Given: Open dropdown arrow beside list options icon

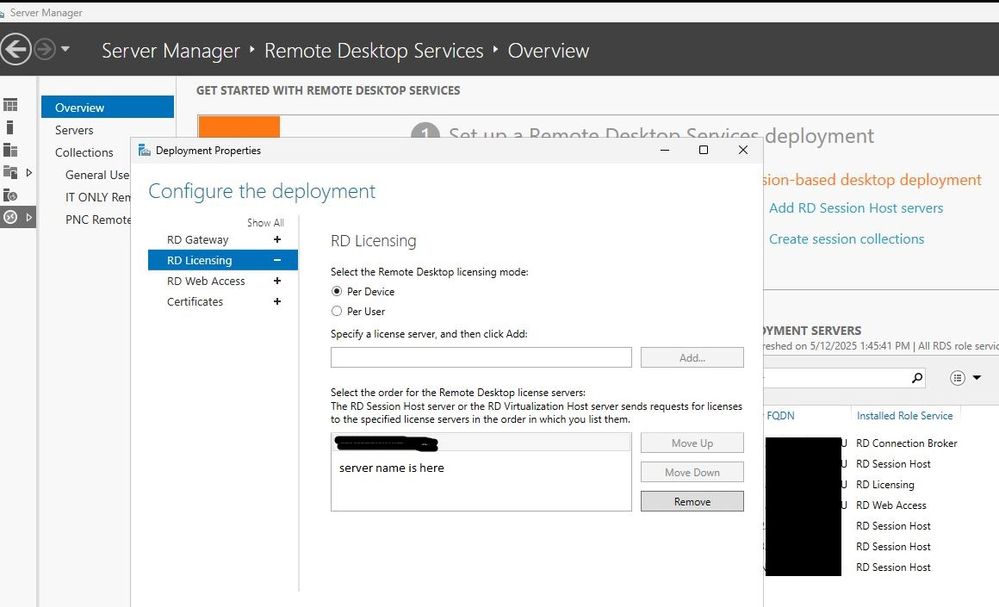Looking at the screenshot, I should point(977,378).
